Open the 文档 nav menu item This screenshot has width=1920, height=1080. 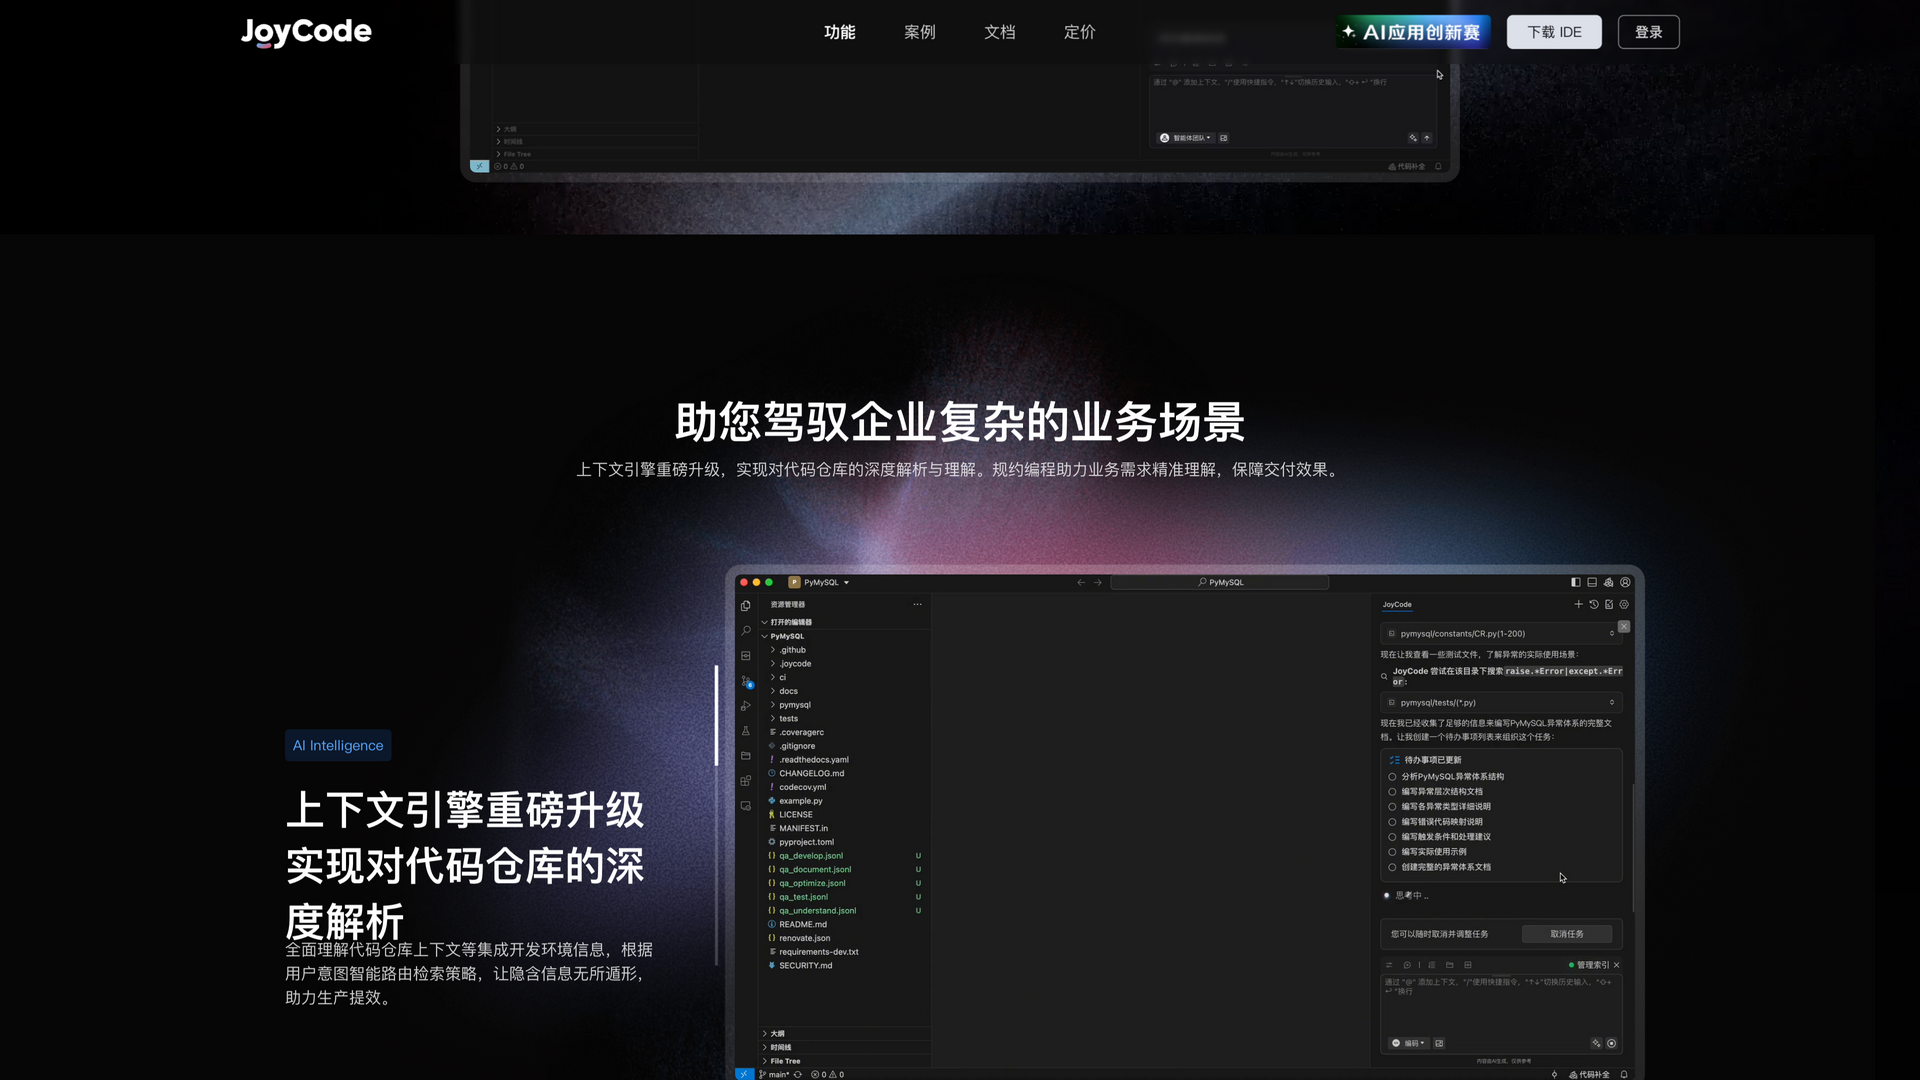(1000, 32)
